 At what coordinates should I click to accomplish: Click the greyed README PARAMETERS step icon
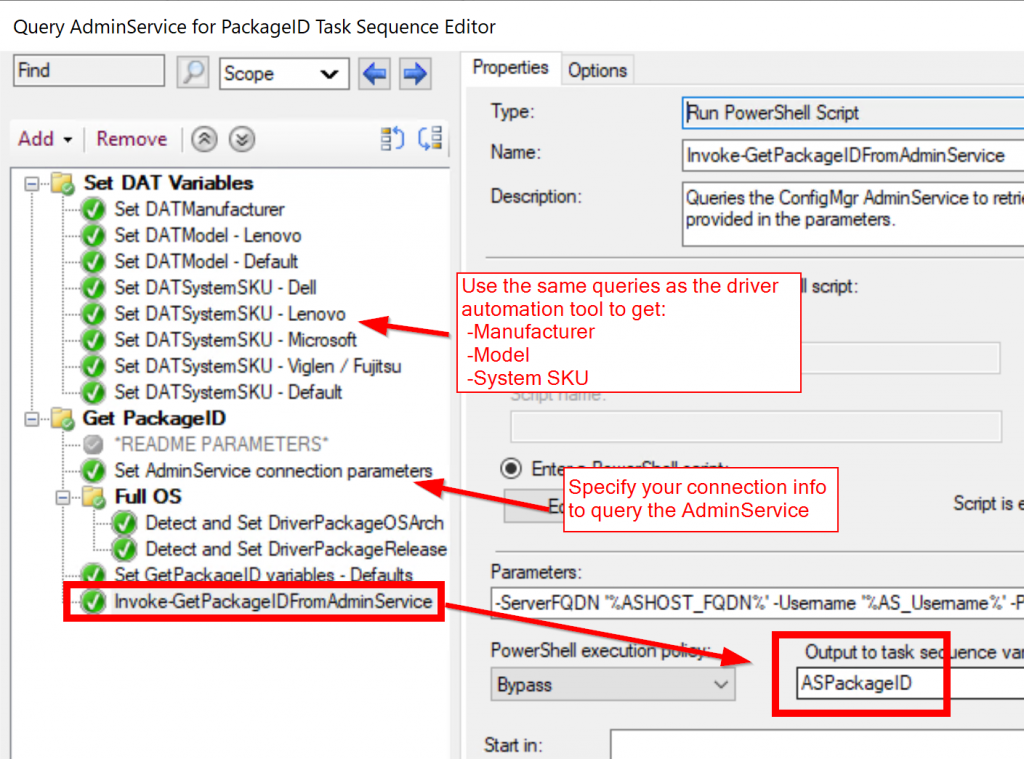(94, 444)
